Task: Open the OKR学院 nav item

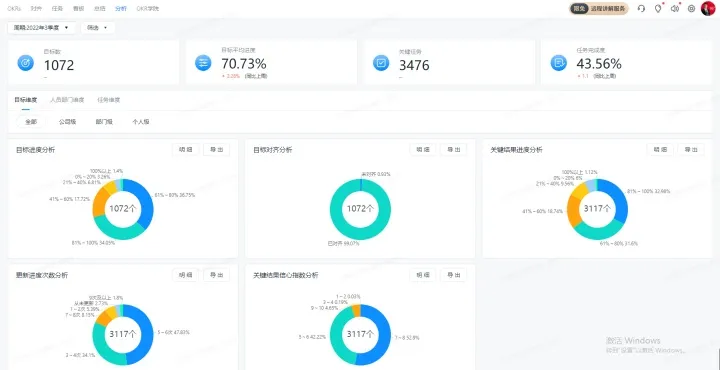Action: pos(148,8)
